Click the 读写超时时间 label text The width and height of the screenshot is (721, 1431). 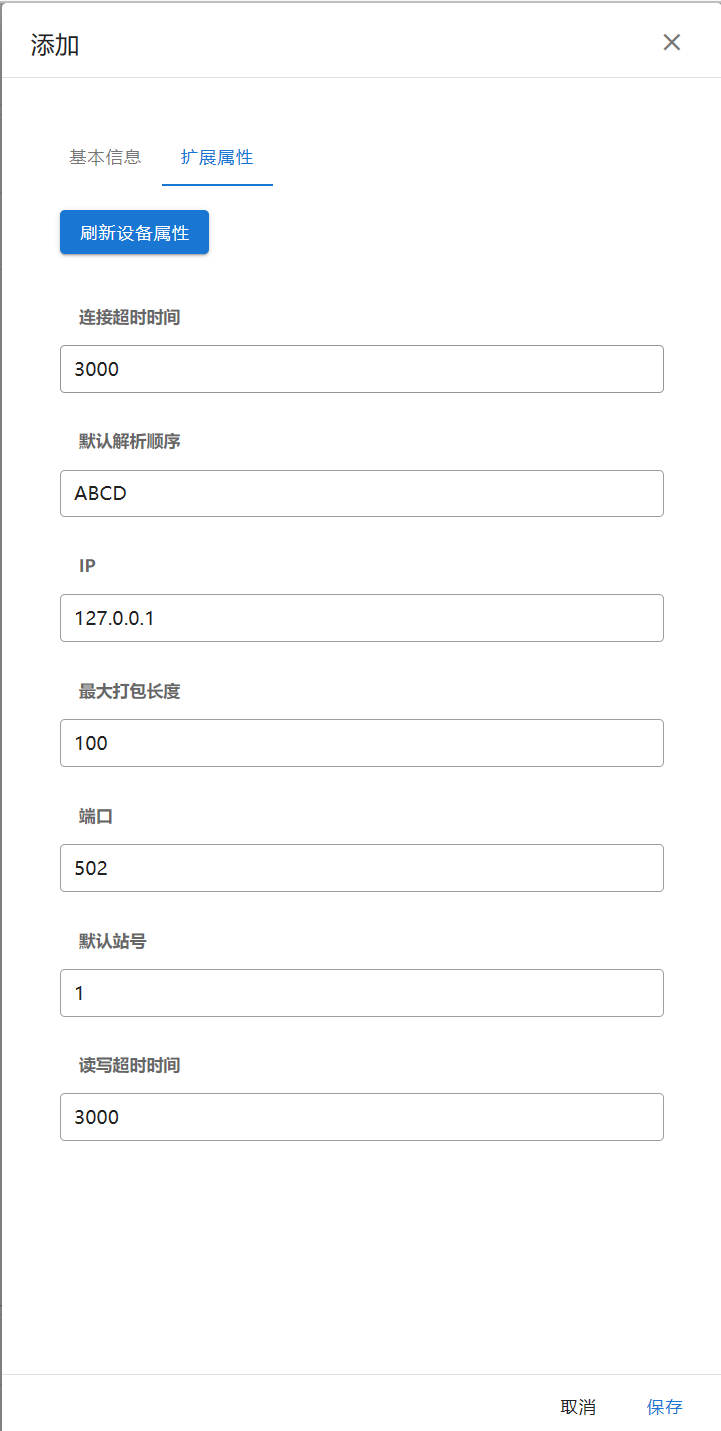129,1065
